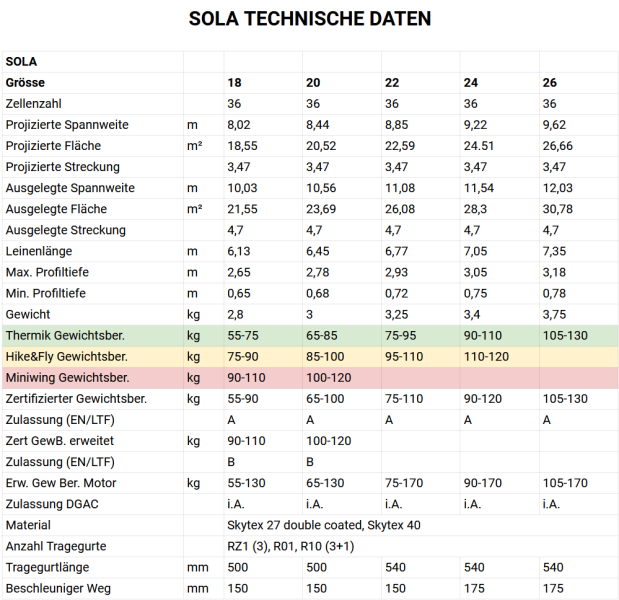Select the value '28,3' cell
The width and height of the screenshot is (619, 600).
point(475,209)
